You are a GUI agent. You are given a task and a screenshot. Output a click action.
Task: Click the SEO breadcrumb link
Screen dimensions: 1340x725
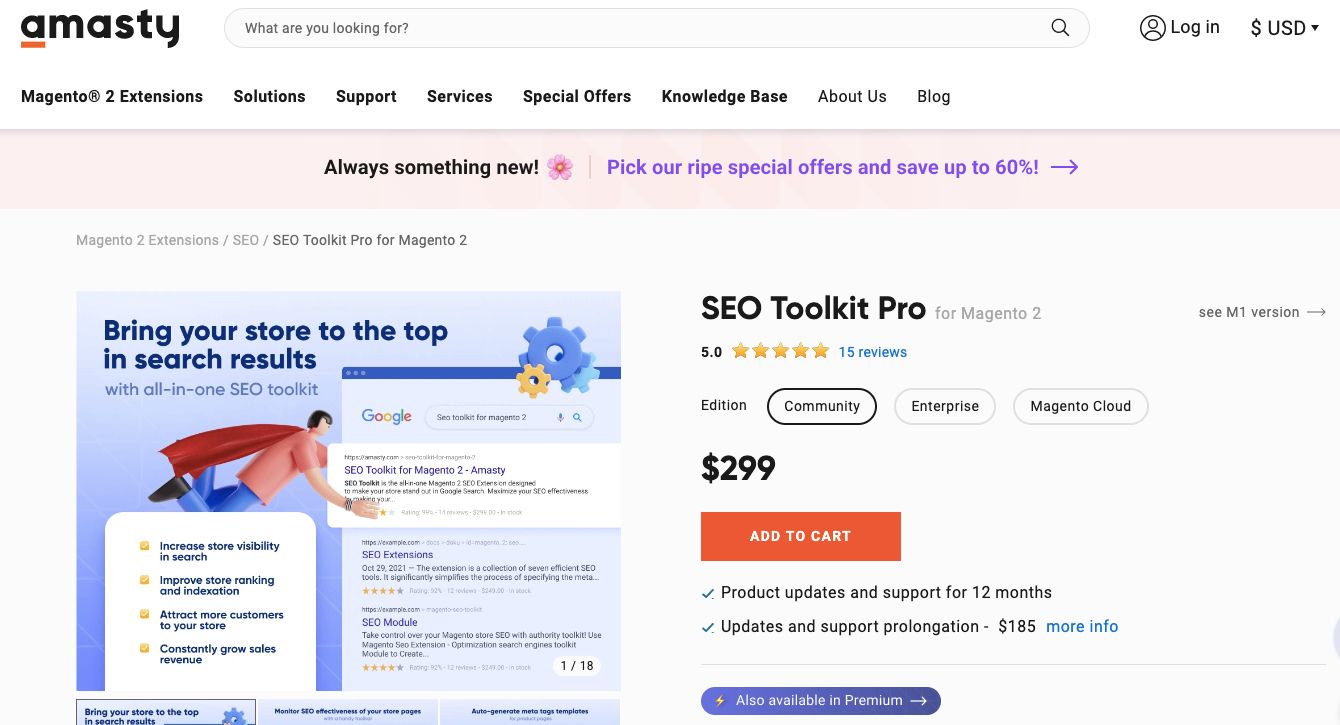click(245, 240)
